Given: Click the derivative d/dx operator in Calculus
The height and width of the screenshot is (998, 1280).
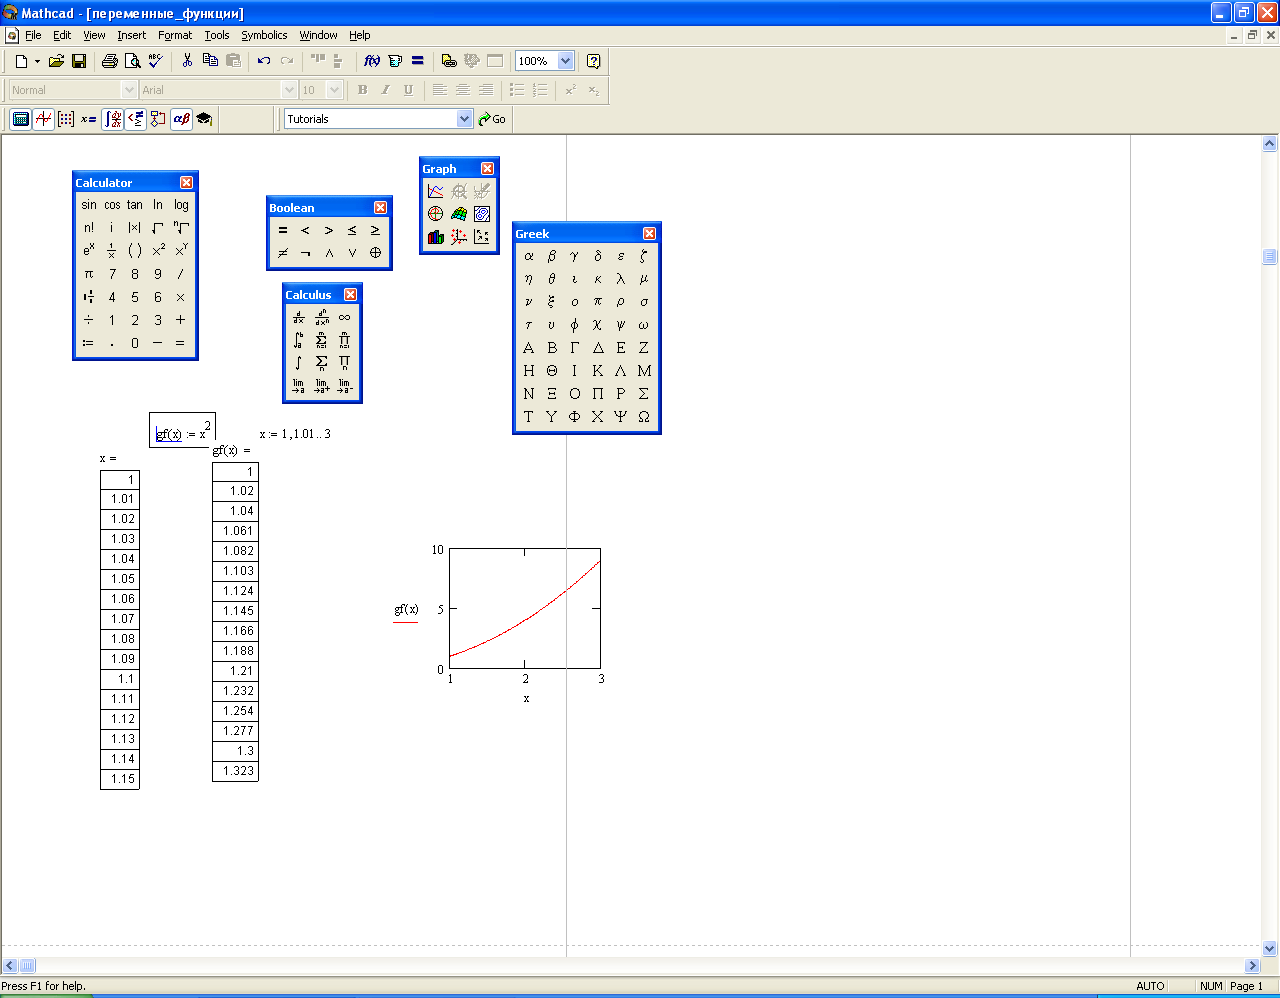Looking at the screenshot, I should (x=298, y=318).
